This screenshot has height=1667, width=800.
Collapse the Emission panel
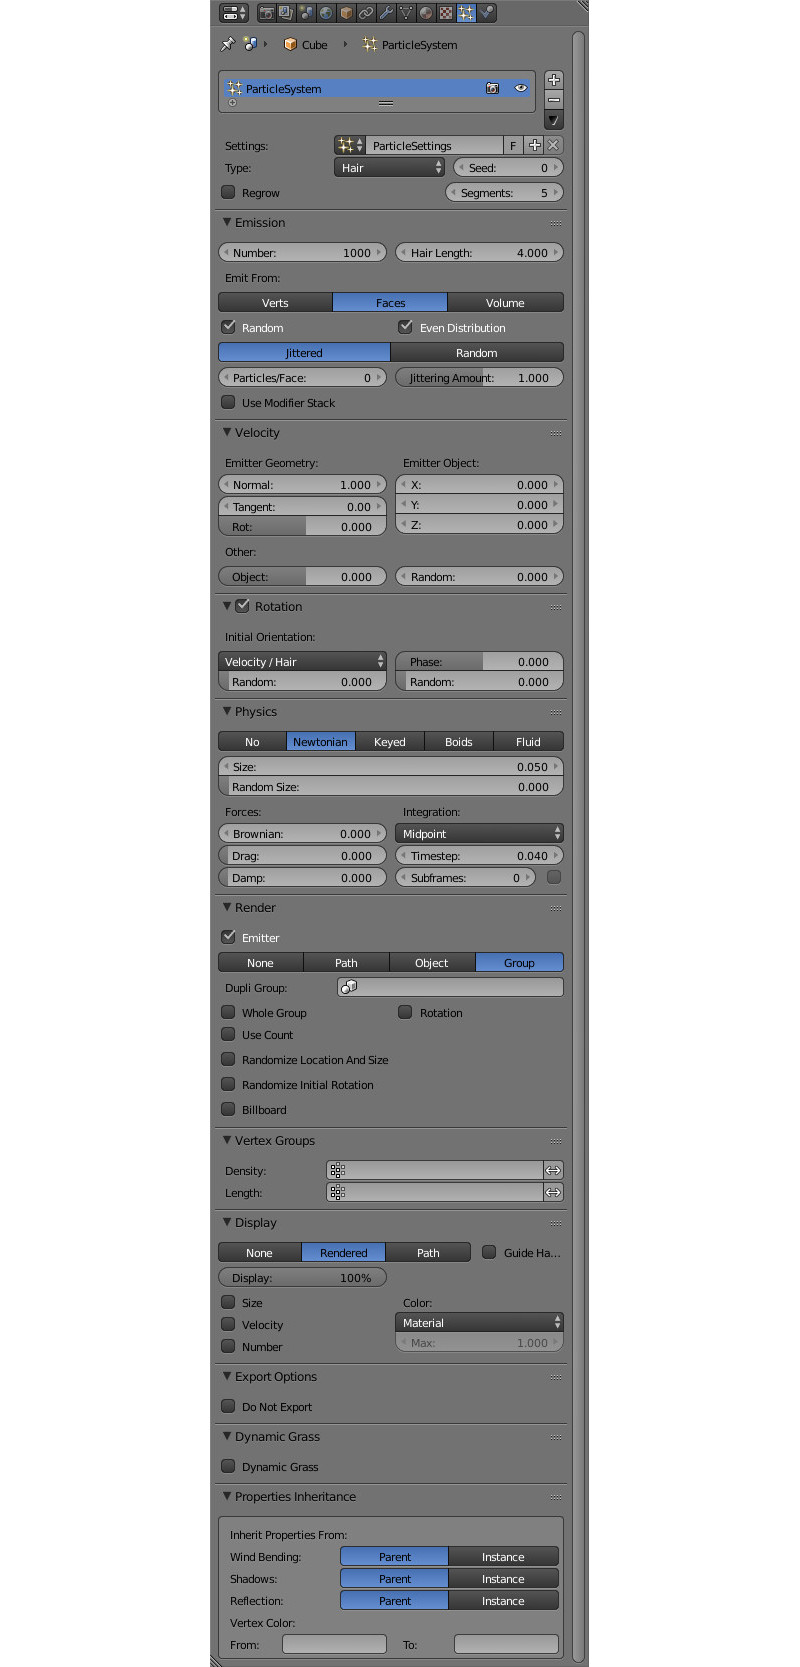pyautogui.click(x=227, y=222)
